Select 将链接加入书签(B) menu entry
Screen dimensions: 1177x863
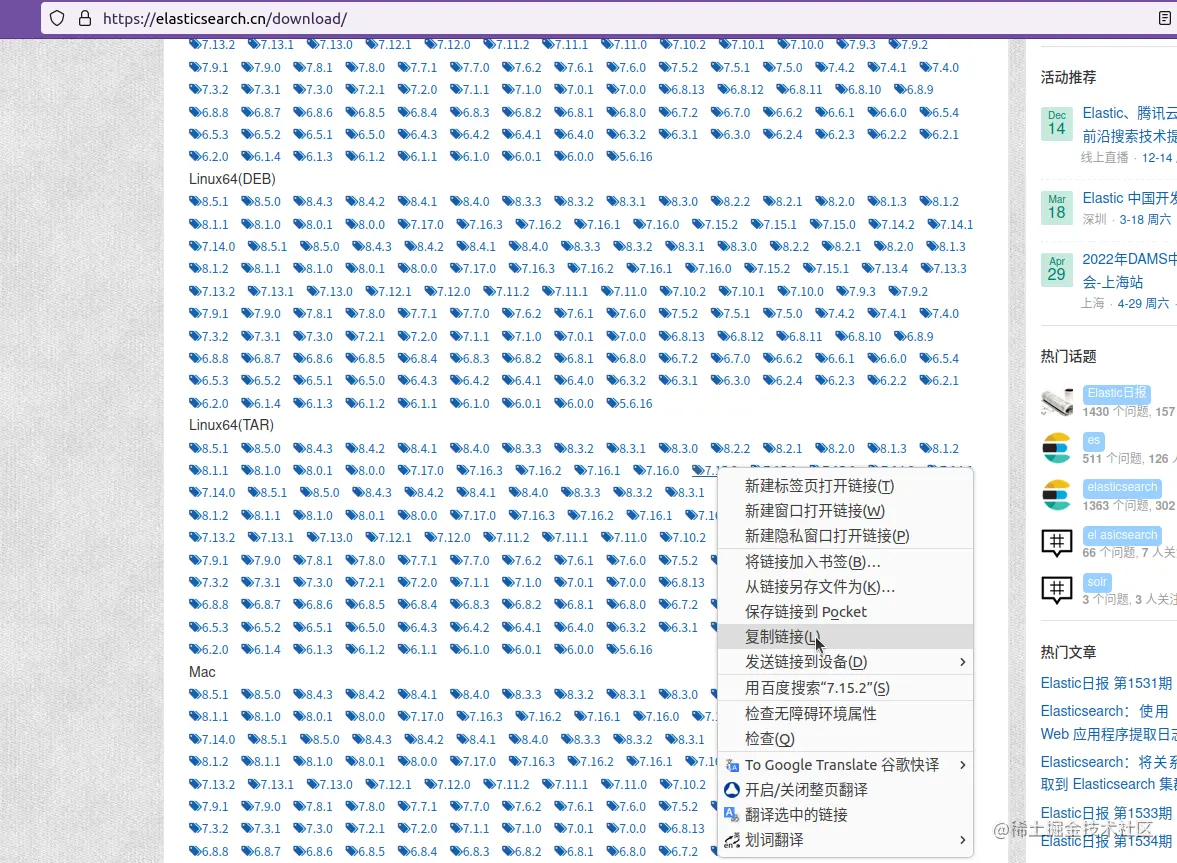(845, 562)
